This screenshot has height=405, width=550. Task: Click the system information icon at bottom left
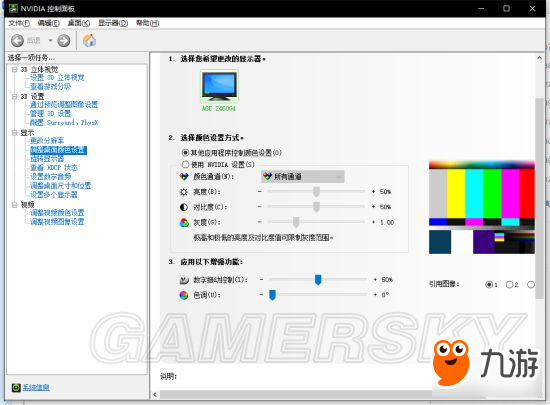tap(16, 387)
